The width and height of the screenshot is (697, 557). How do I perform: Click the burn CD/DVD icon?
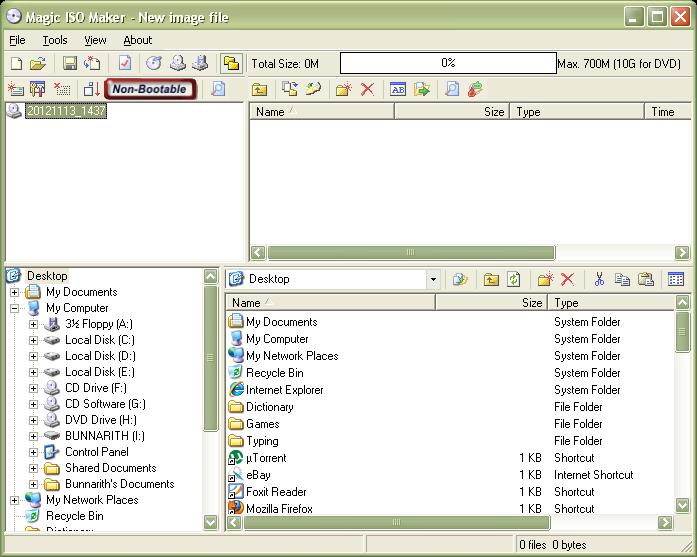click(154, 64)
